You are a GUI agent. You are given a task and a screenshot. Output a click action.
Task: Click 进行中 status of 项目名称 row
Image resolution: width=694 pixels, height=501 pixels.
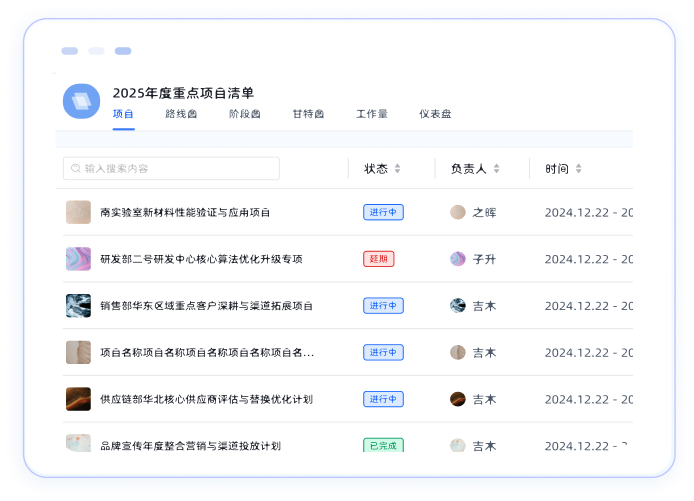(x=383, y=352)
